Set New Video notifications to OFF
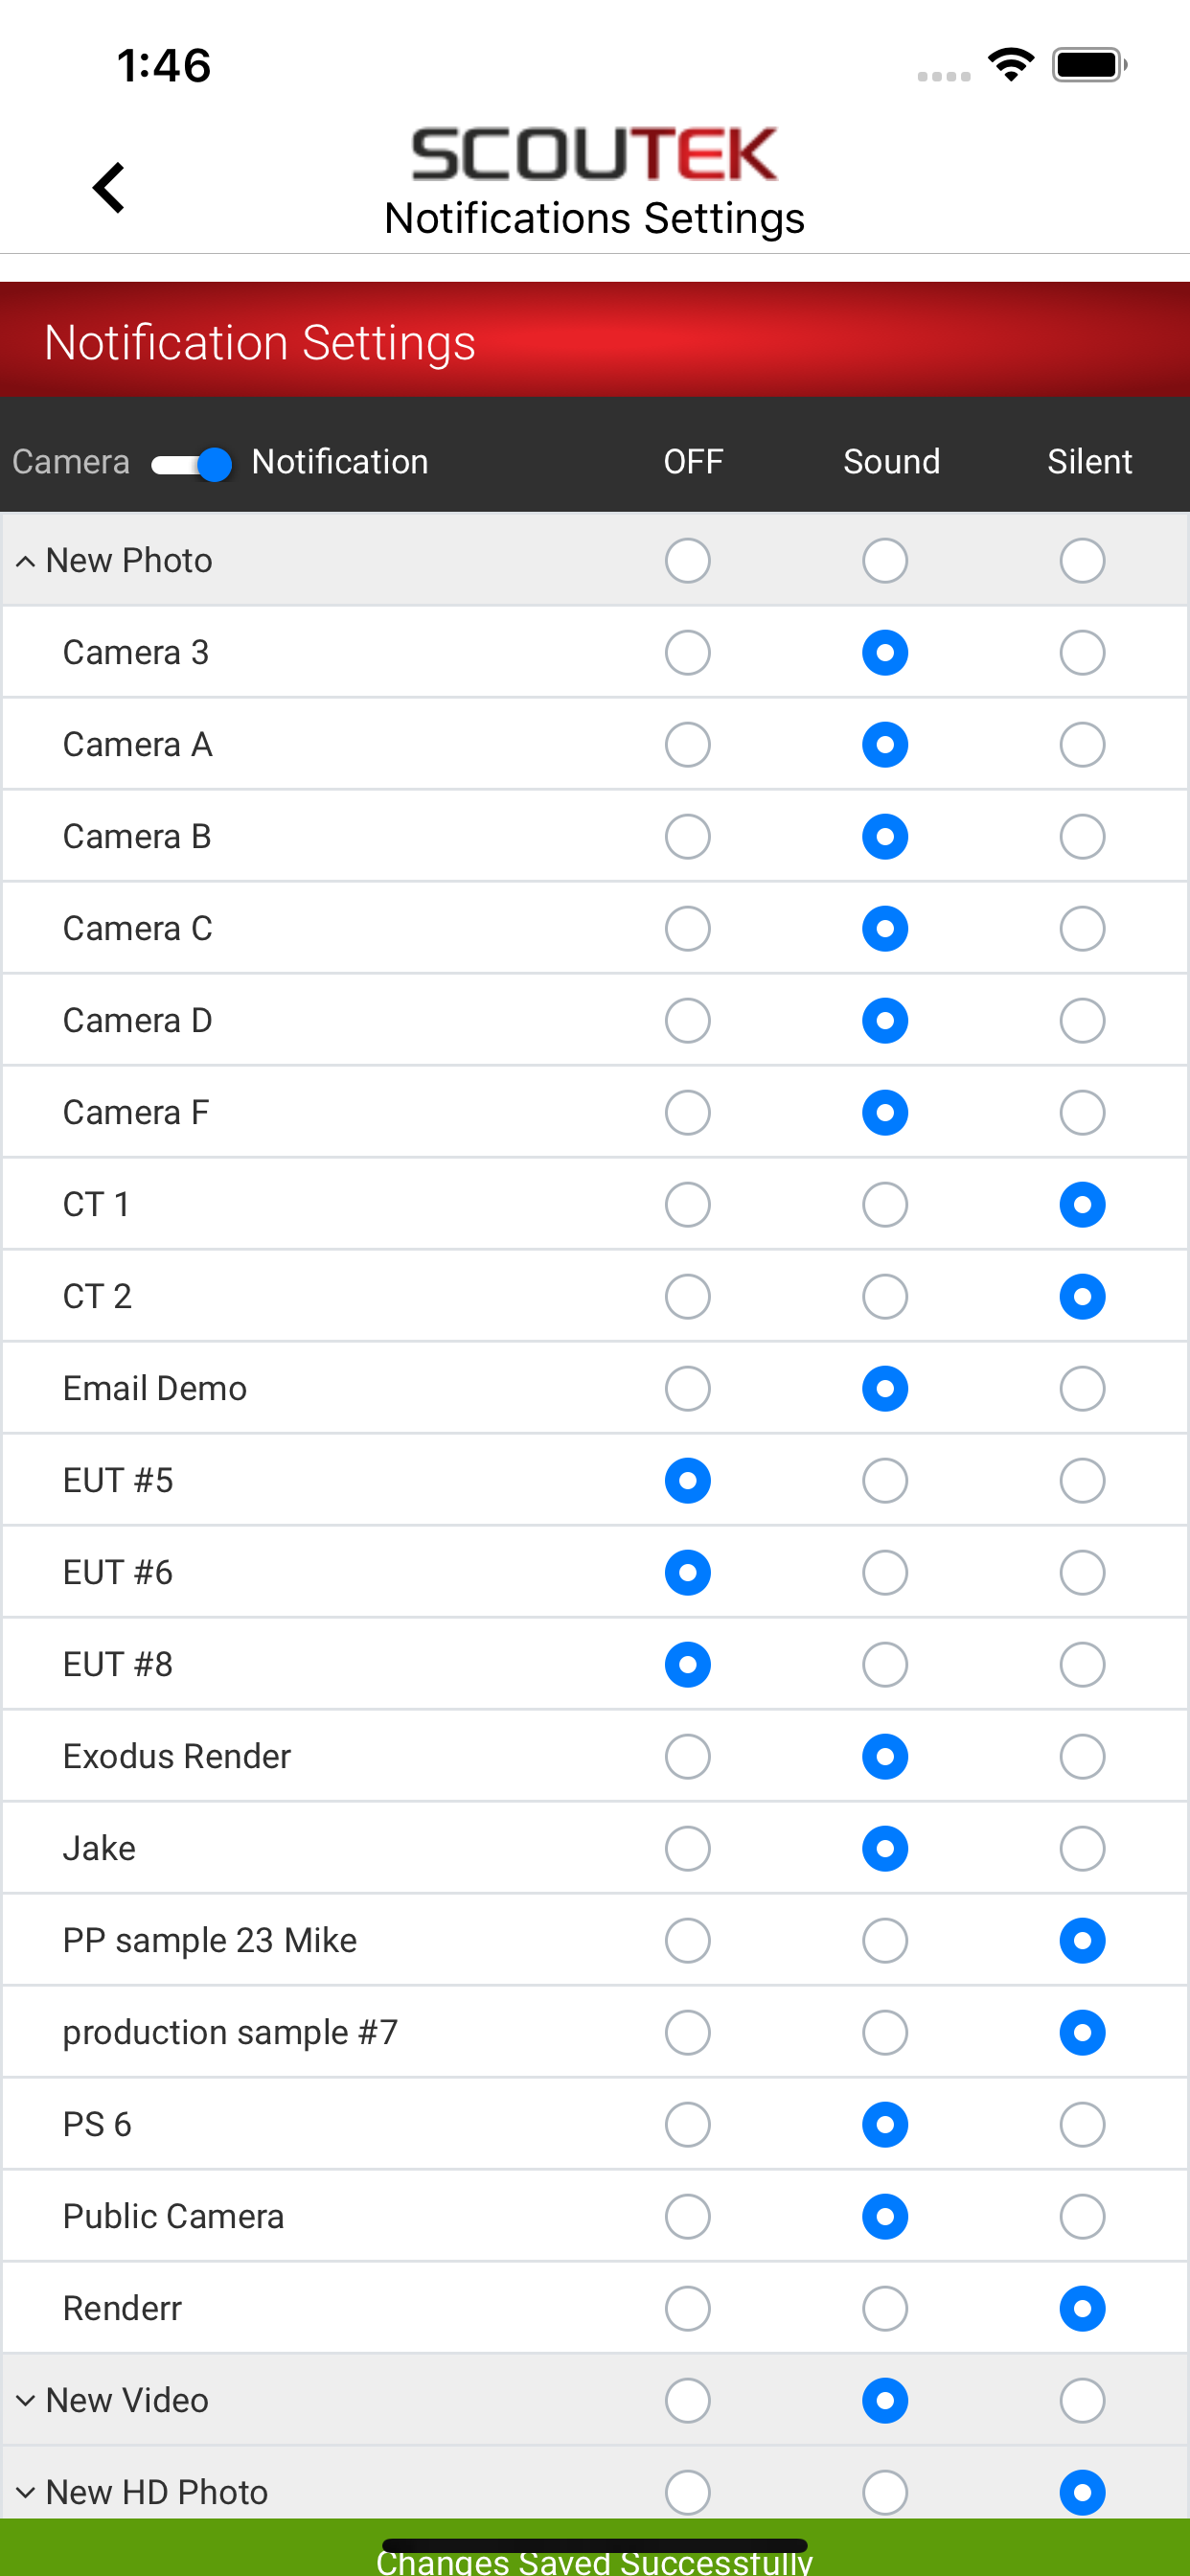 pos(688,2401)
